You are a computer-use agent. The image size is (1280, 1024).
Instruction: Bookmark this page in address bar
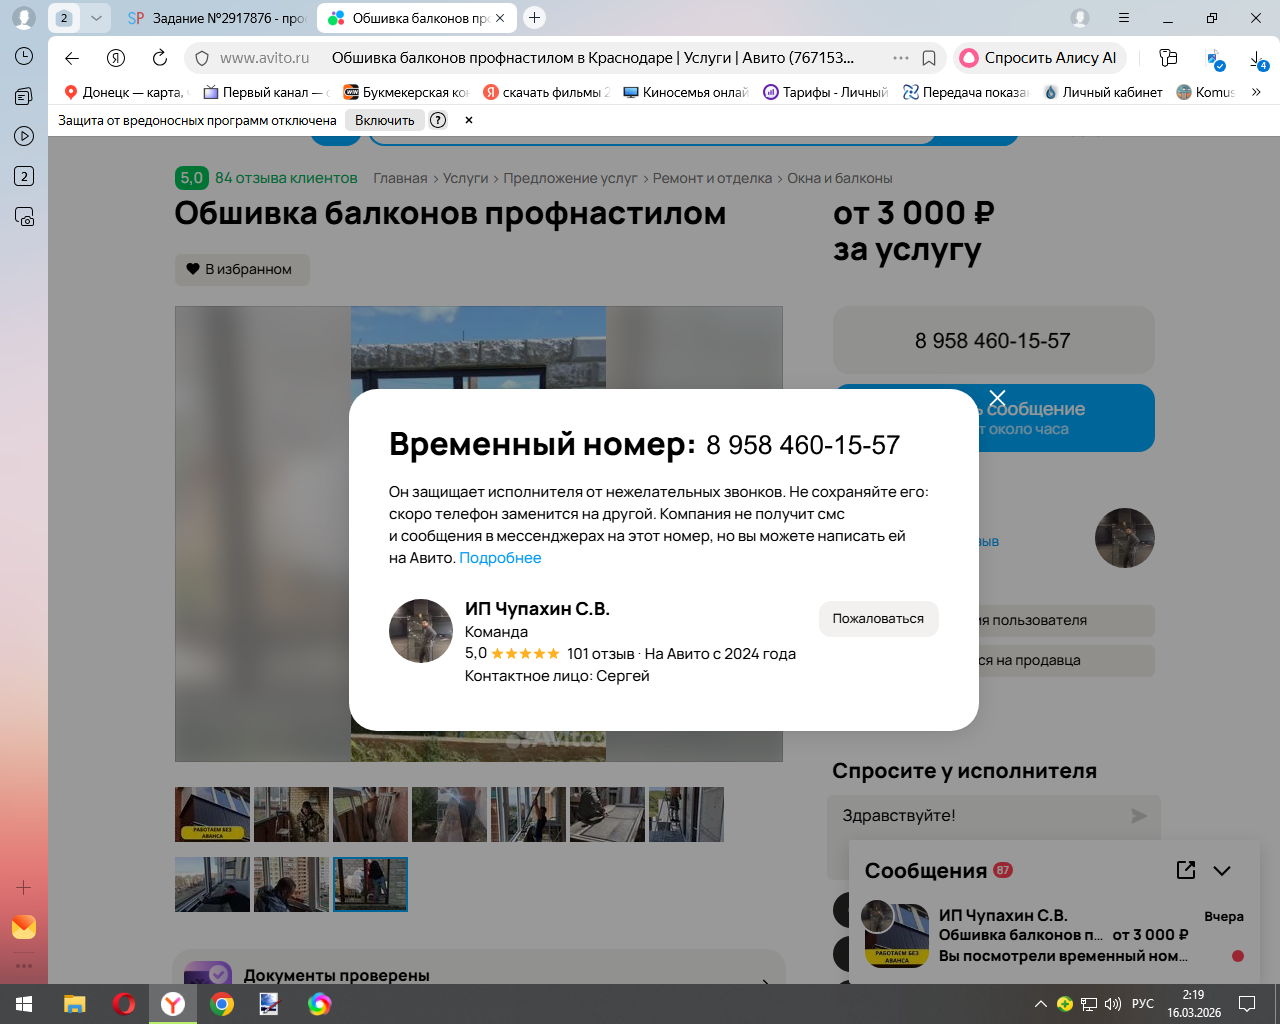pos(929,58)
